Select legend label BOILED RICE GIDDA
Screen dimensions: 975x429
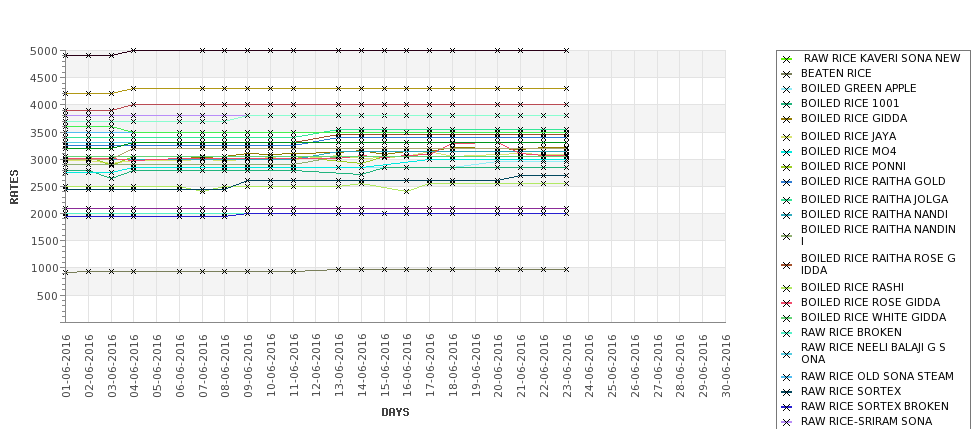pos(854,118)
